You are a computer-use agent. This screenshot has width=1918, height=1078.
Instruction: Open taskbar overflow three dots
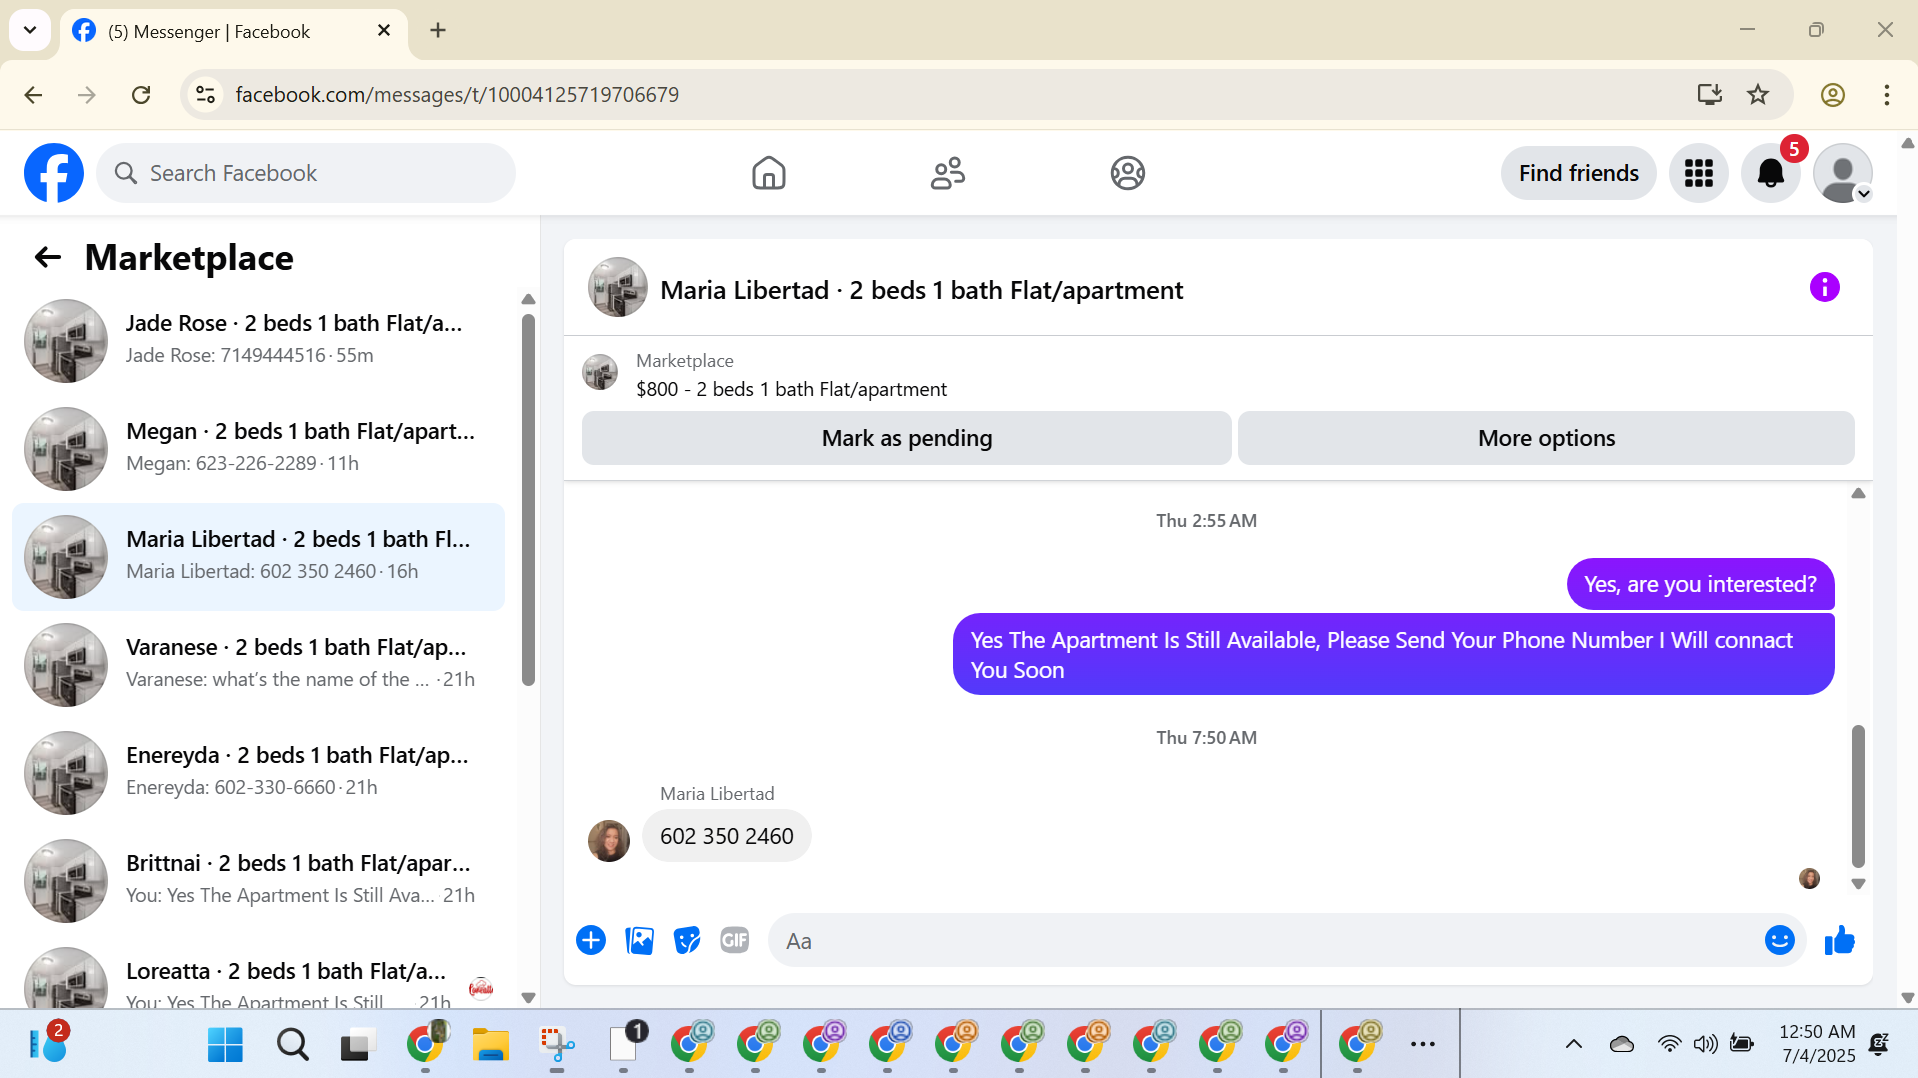click(x=1422, y=1044)
